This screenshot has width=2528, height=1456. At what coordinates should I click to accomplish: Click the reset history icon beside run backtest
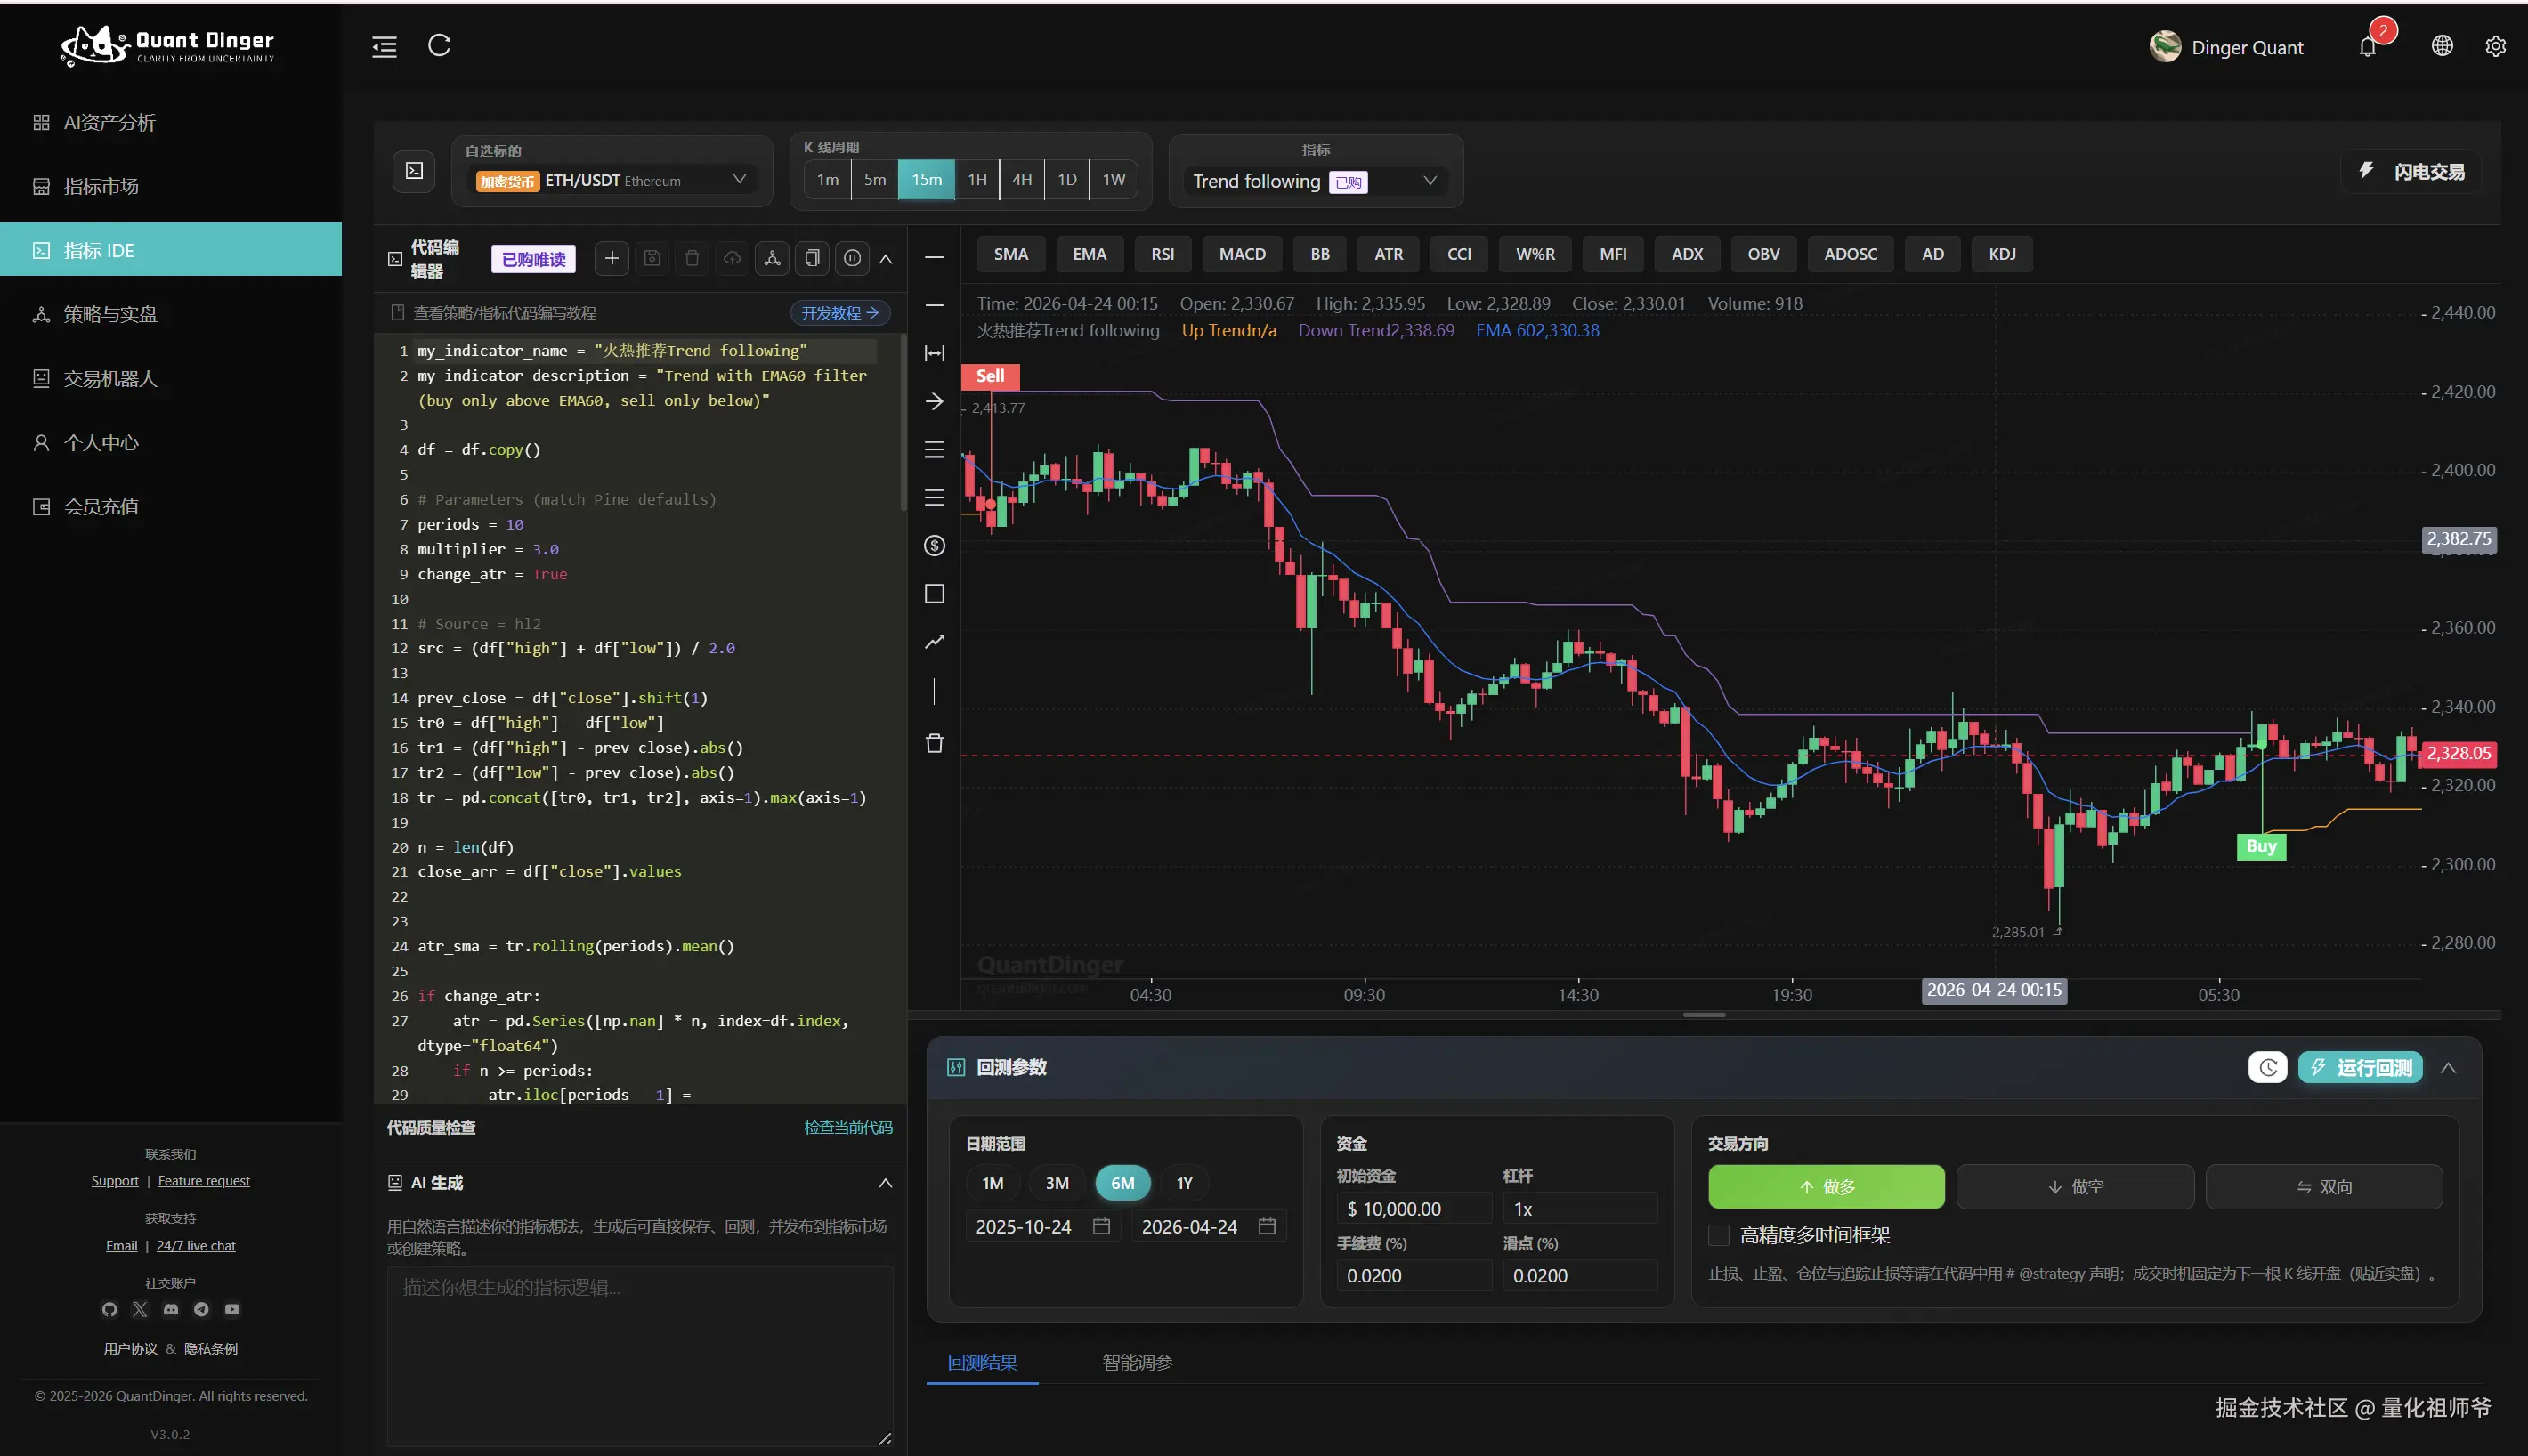[2267, 1067]
